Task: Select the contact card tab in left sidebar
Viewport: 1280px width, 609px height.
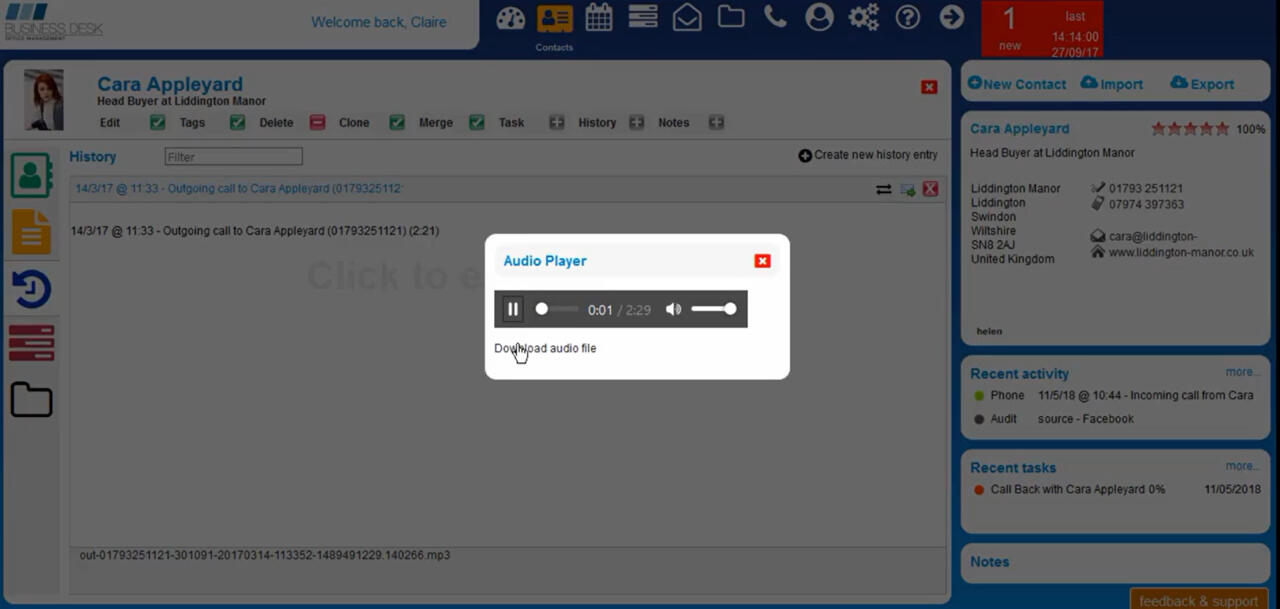Action: coord(31,175)
